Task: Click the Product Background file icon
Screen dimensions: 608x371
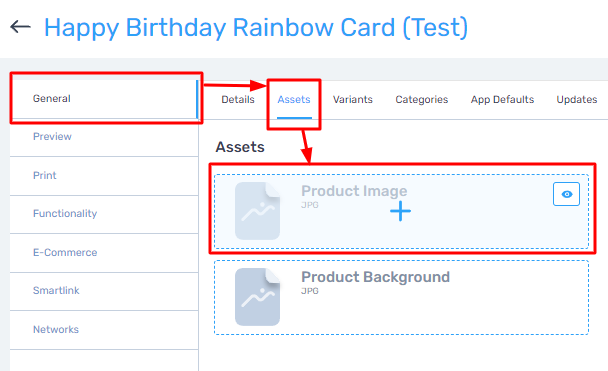Action: [257, 297]
